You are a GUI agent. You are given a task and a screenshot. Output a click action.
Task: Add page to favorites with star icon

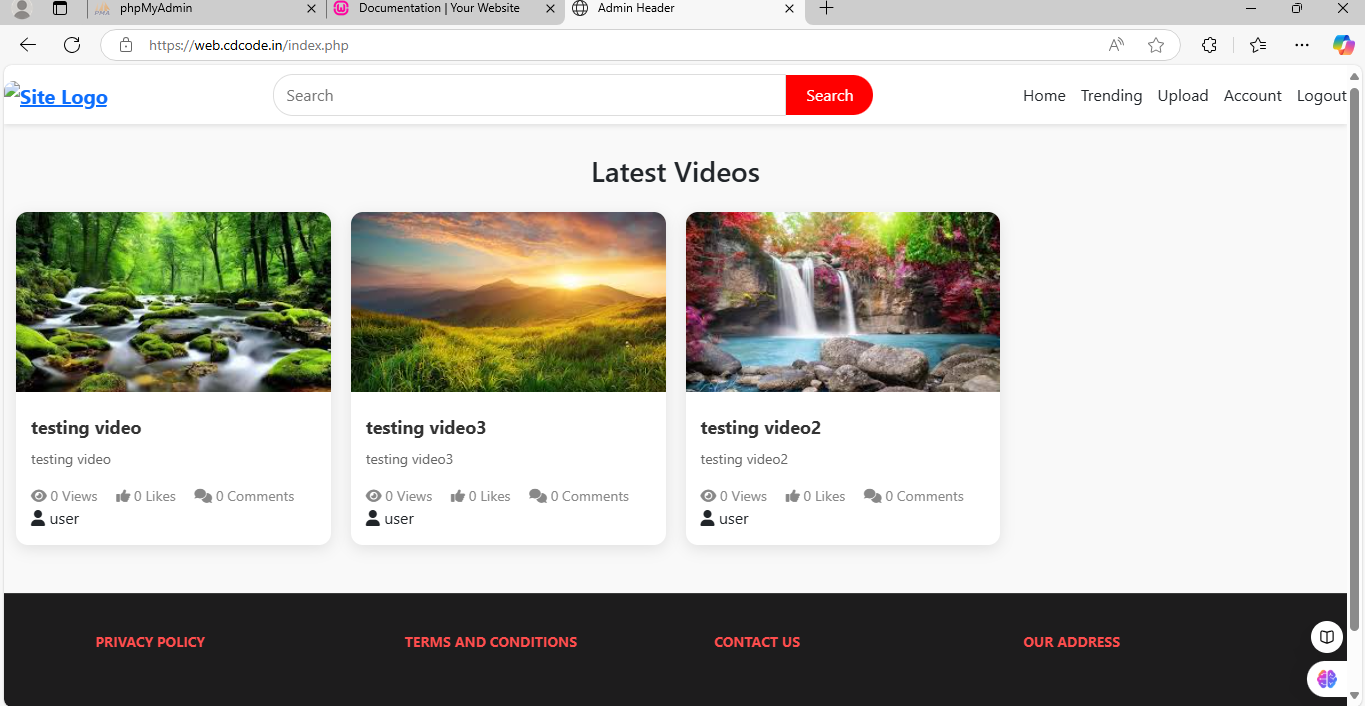(1156, 45)
